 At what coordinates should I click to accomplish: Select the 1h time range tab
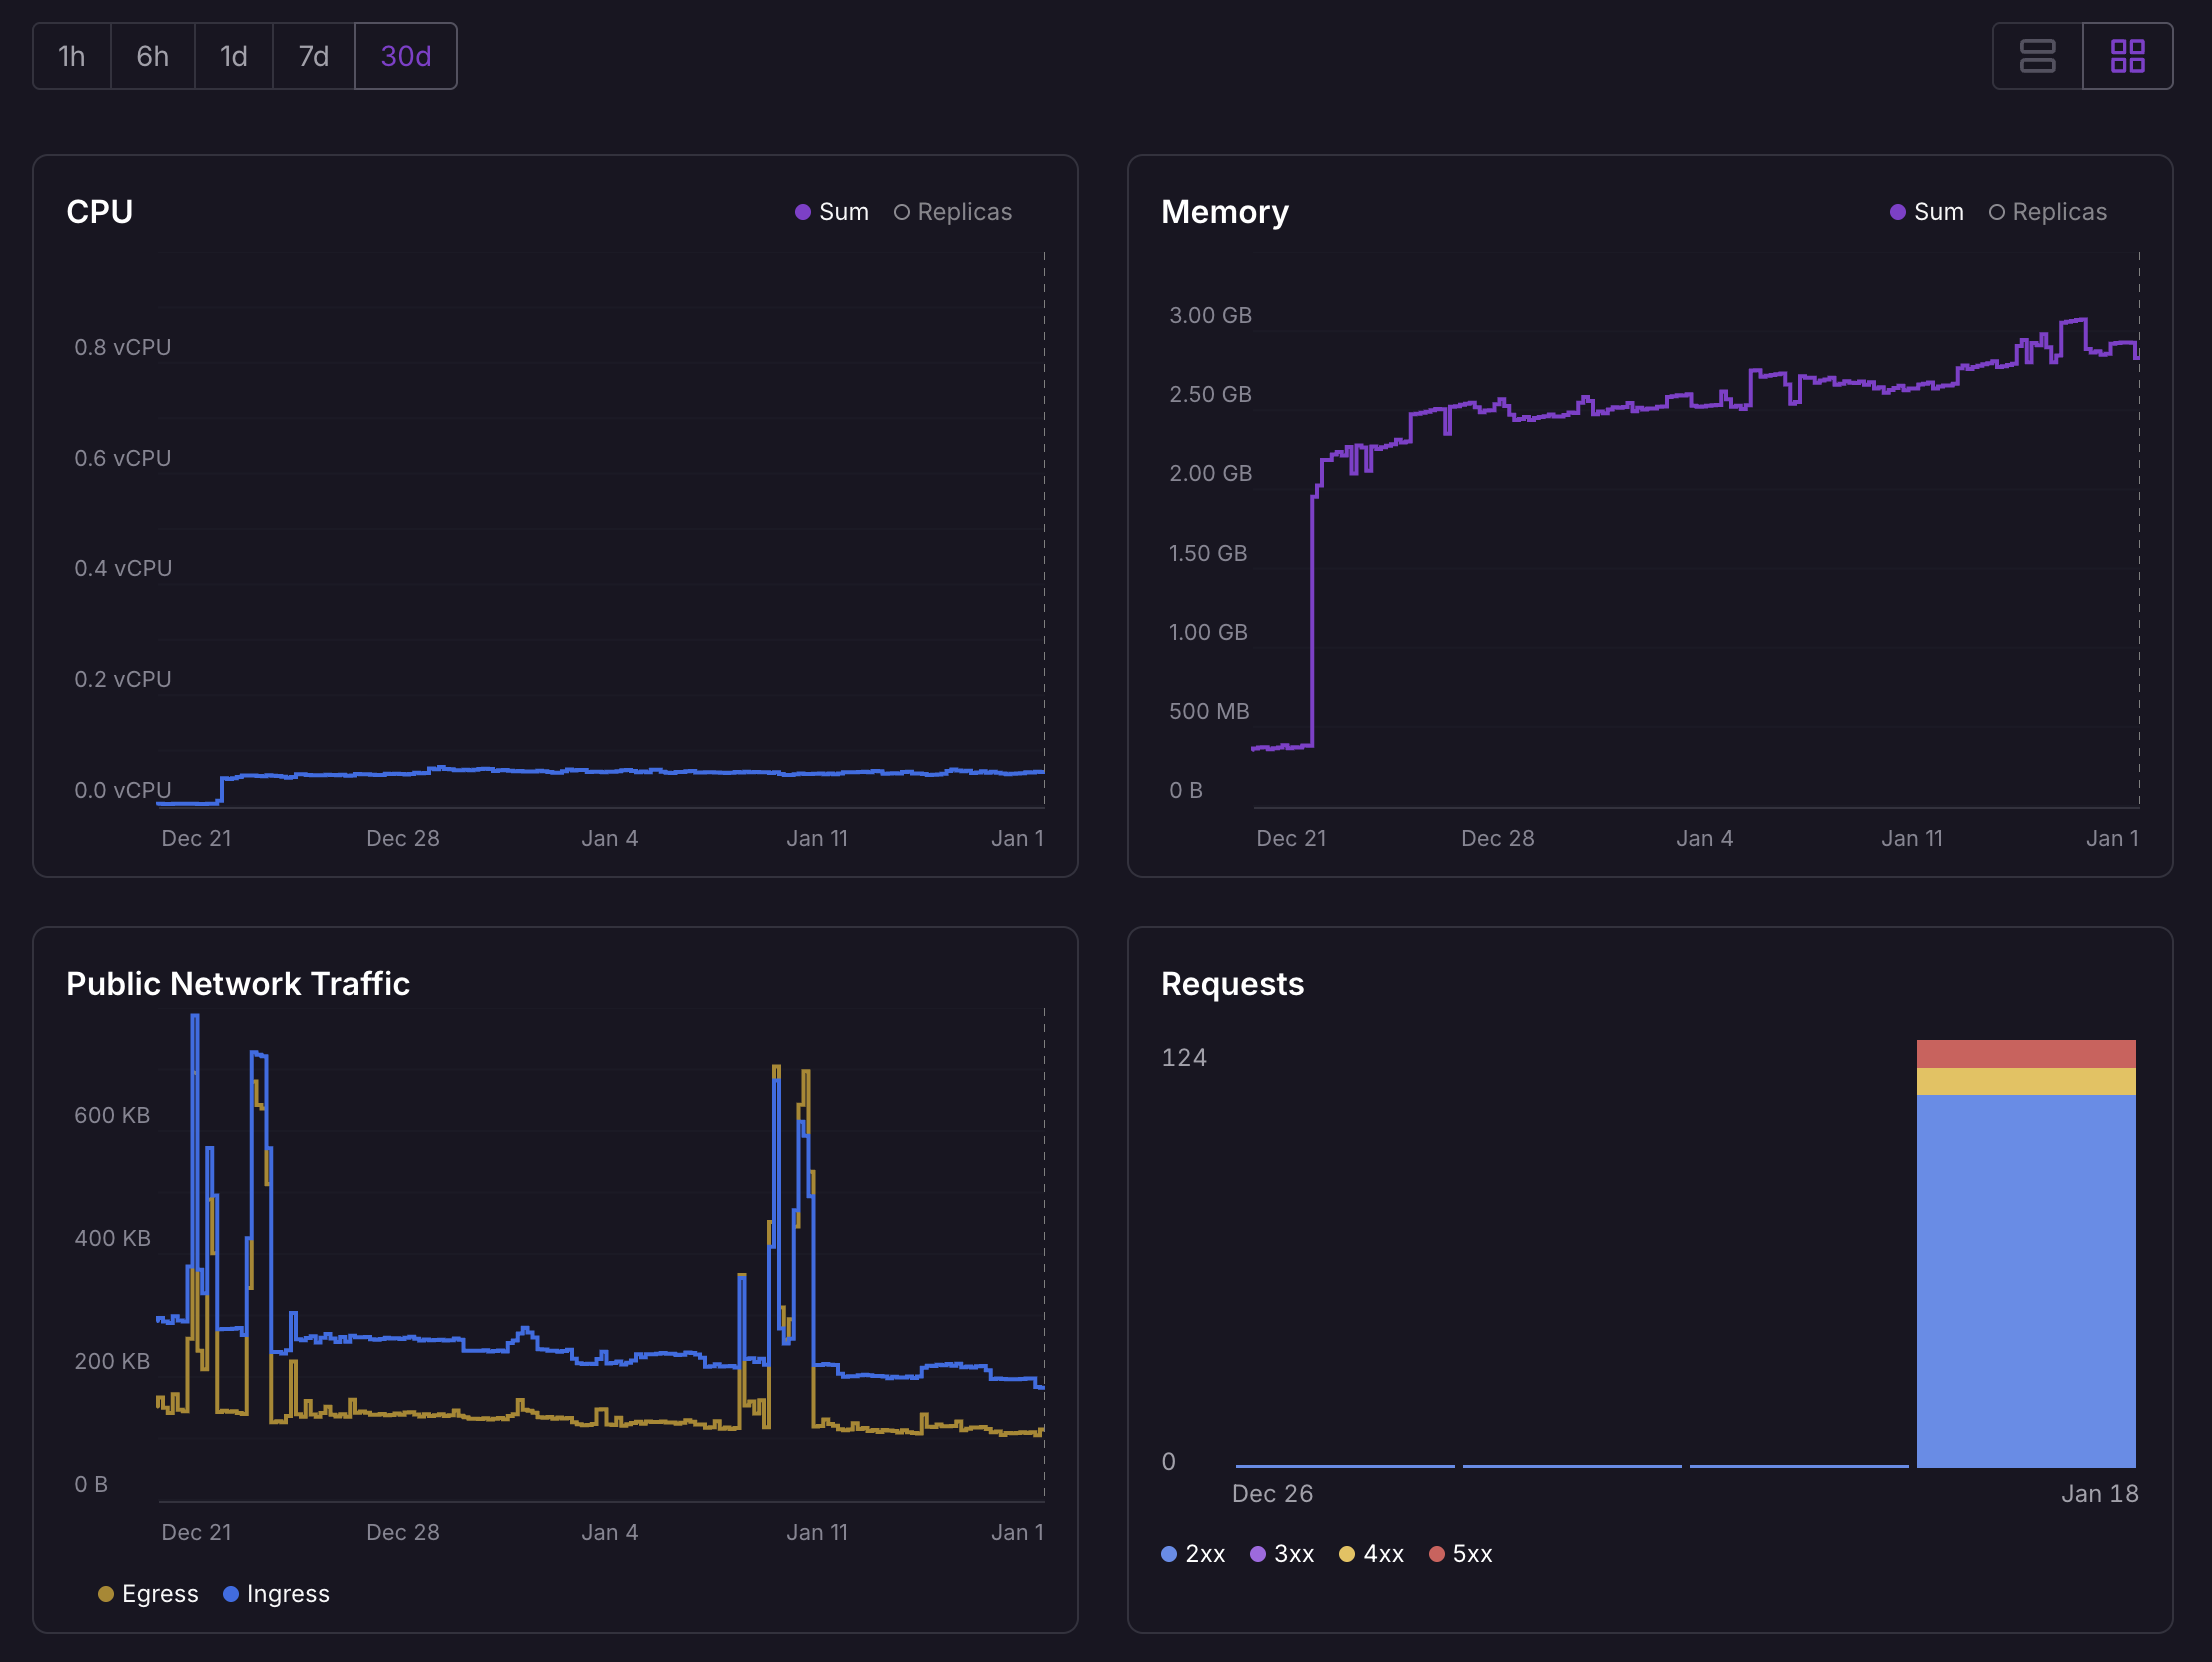71,56
